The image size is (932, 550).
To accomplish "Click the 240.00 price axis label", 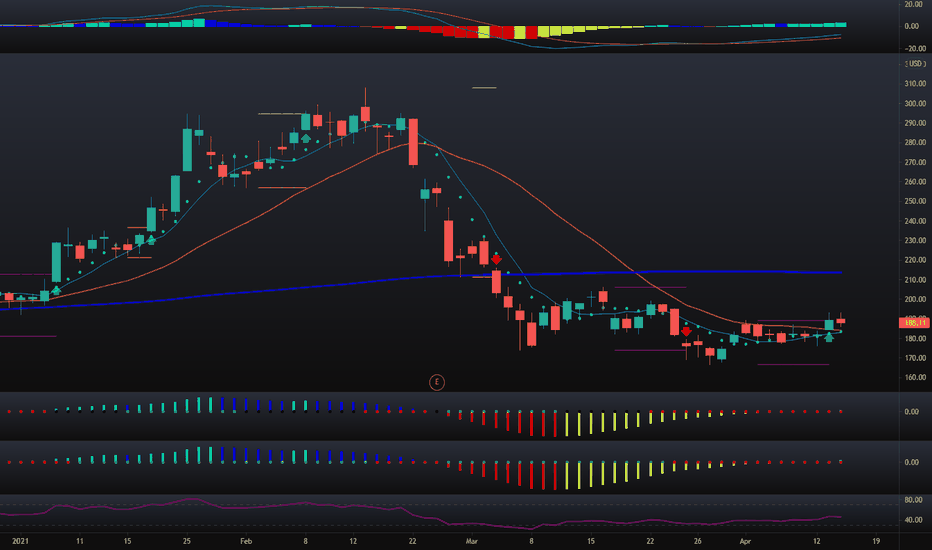I will click(915, 221).
